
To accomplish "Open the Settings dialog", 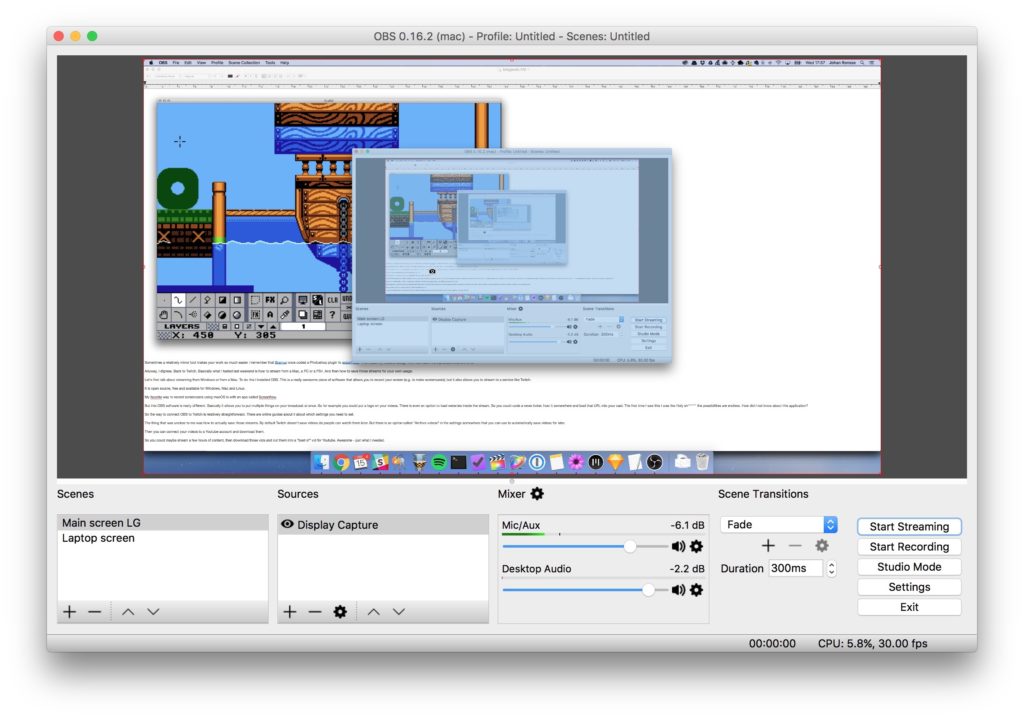I will (x=909, y=587).
